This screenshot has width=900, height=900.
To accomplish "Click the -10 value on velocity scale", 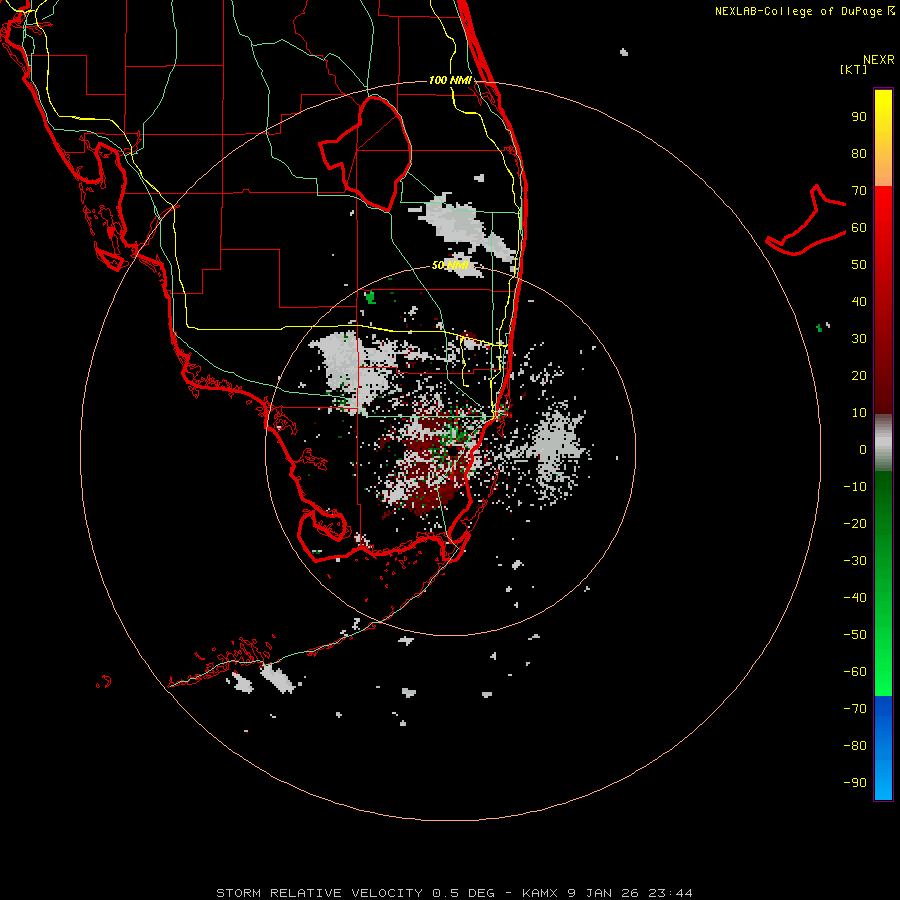I will 855,487.
